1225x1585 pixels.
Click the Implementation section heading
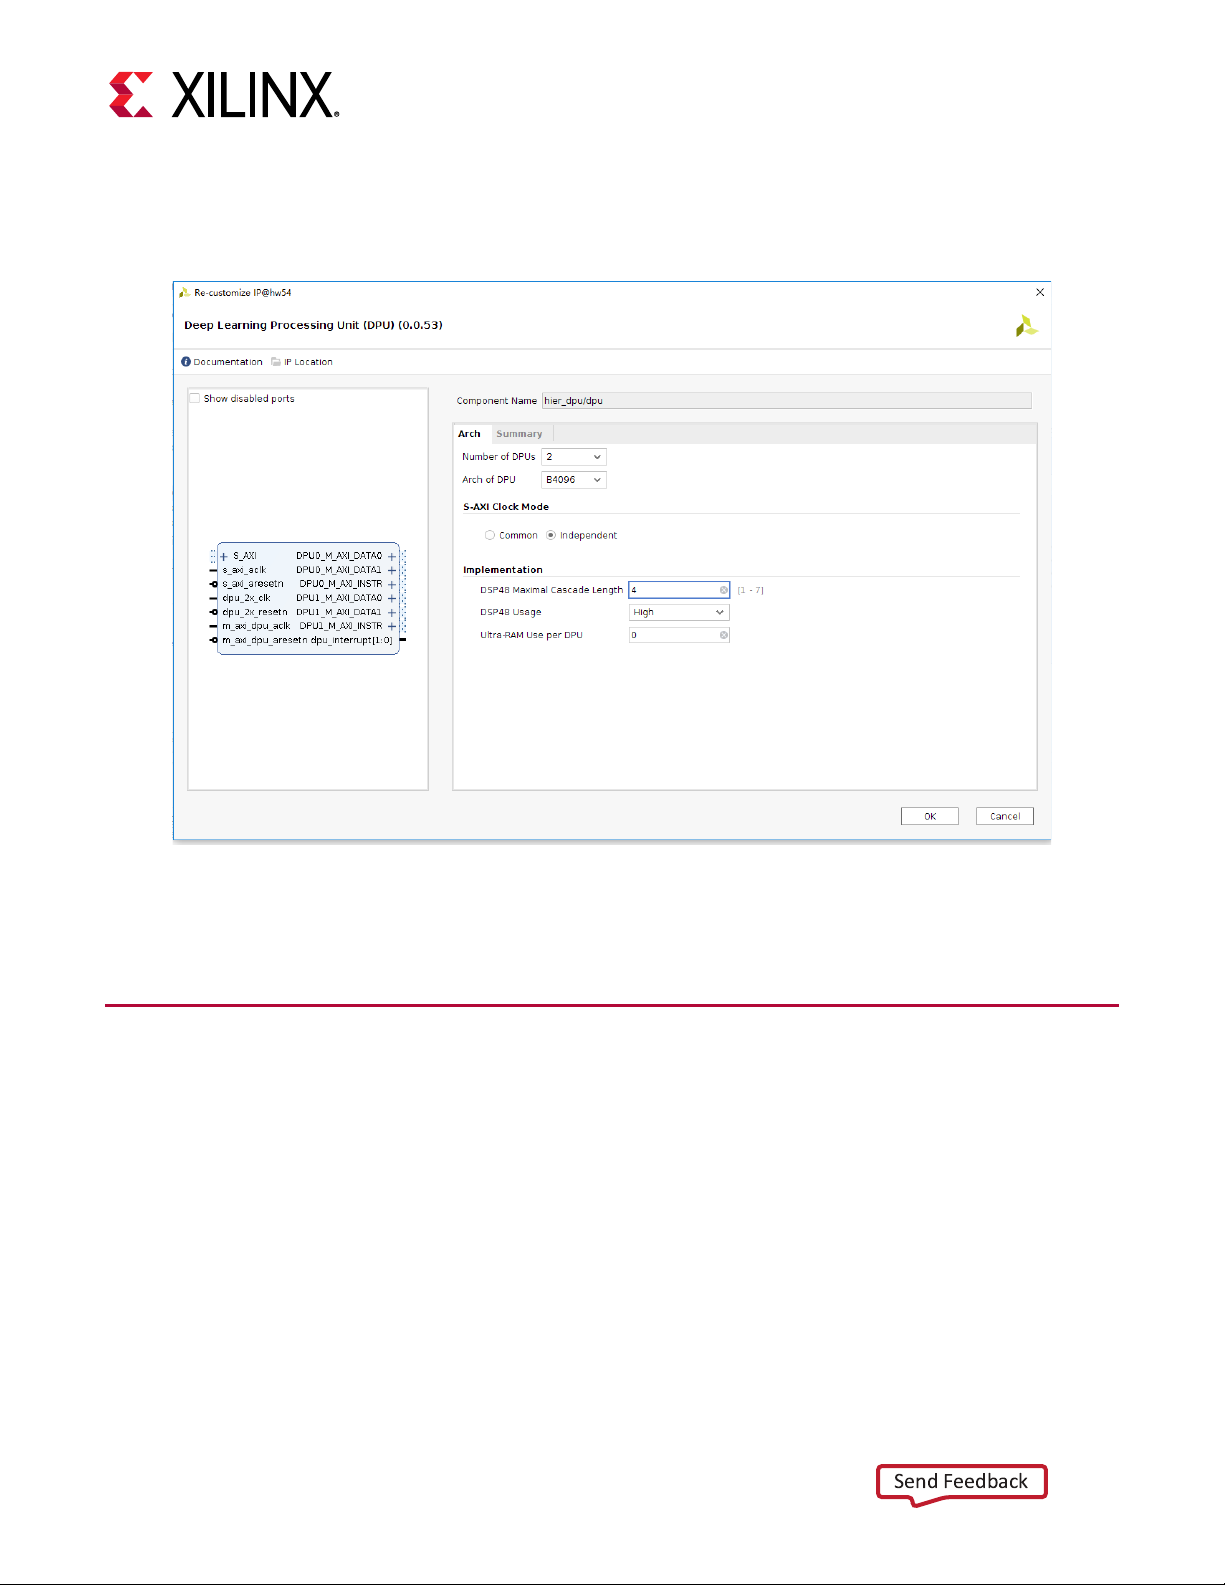click(x=503, y=570)
